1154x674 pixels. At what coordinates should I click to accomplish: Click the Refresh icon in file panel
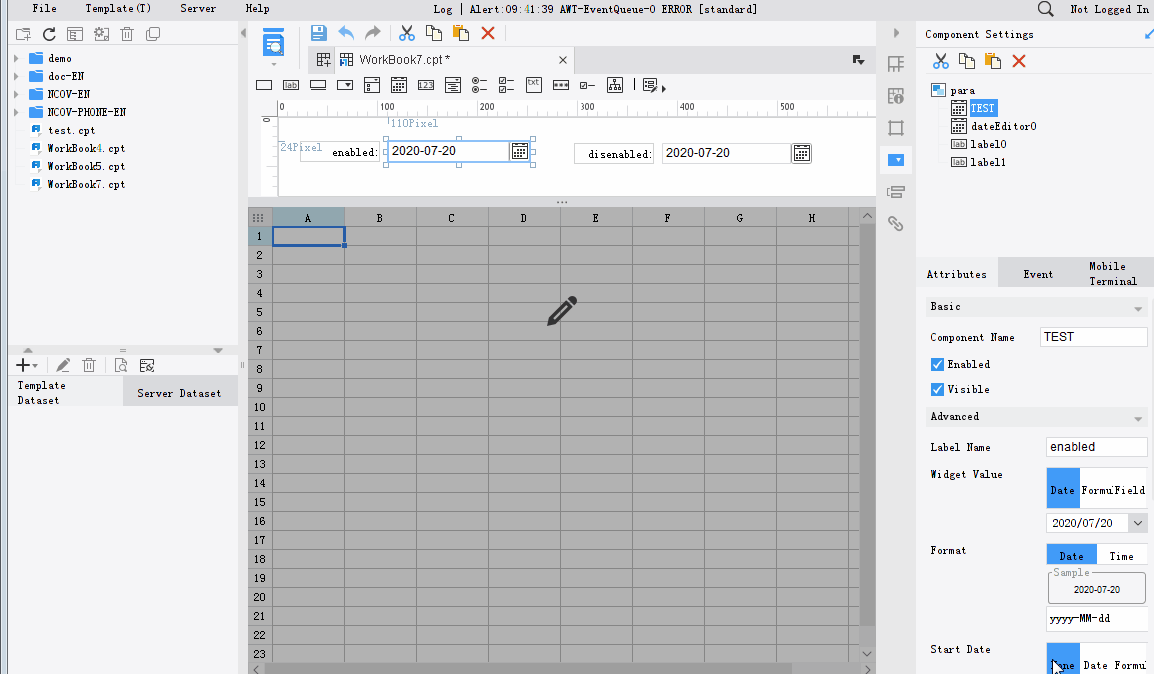49,35
